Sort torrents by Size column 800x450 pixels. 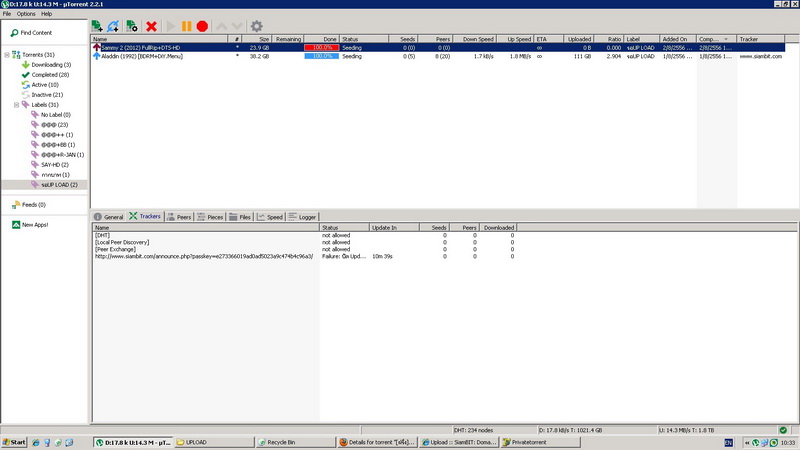pyautogui.click(x=256, y=39)
